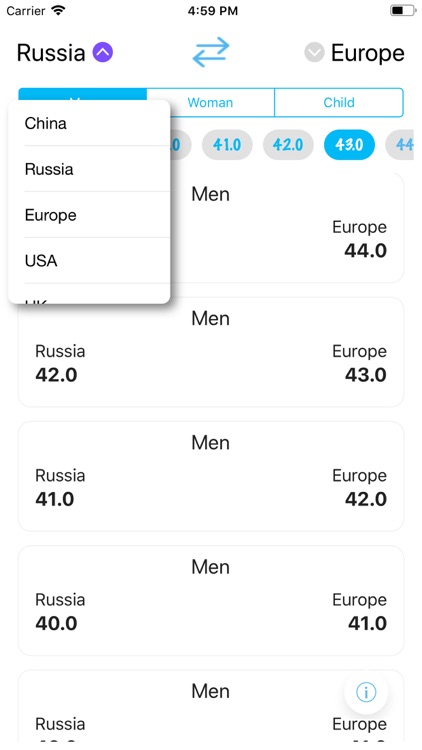Open the Russia 40.0 to Europe 41.0 card
The image size is (422, 750).
tap(211, 601)
